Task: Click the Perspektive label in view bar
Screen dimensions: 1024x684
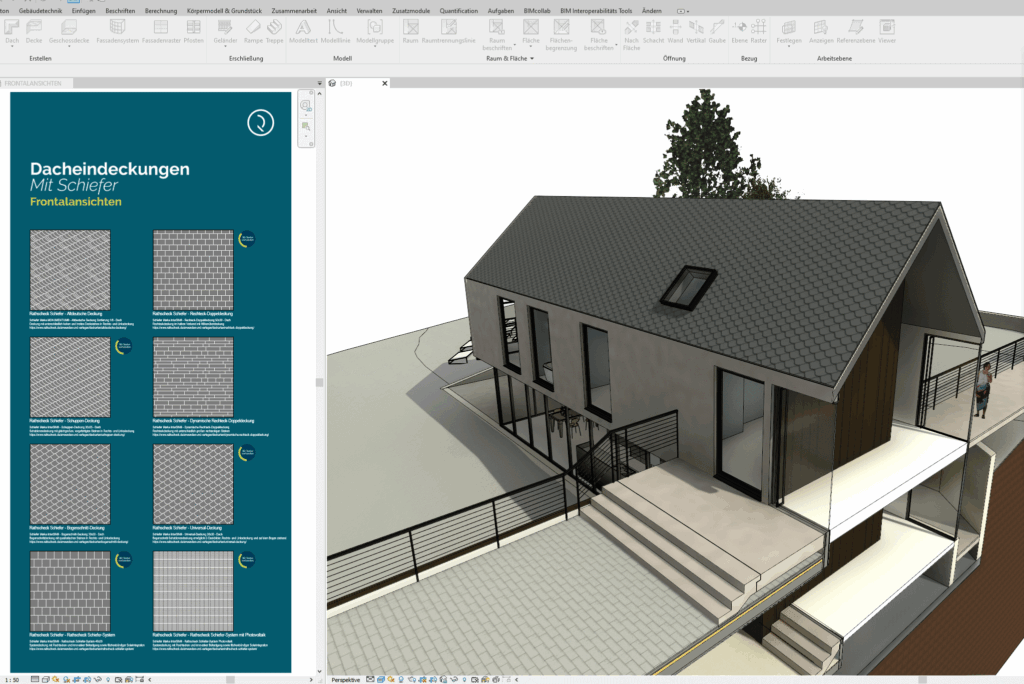Action: 345,679
